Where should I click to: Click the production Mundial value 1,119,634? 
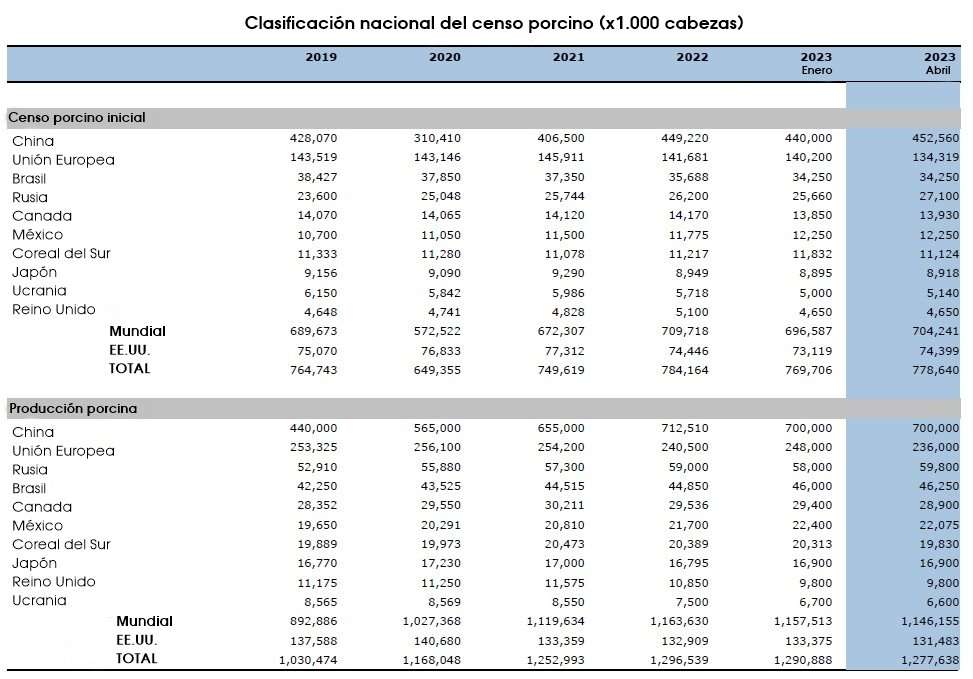(555, 621)
